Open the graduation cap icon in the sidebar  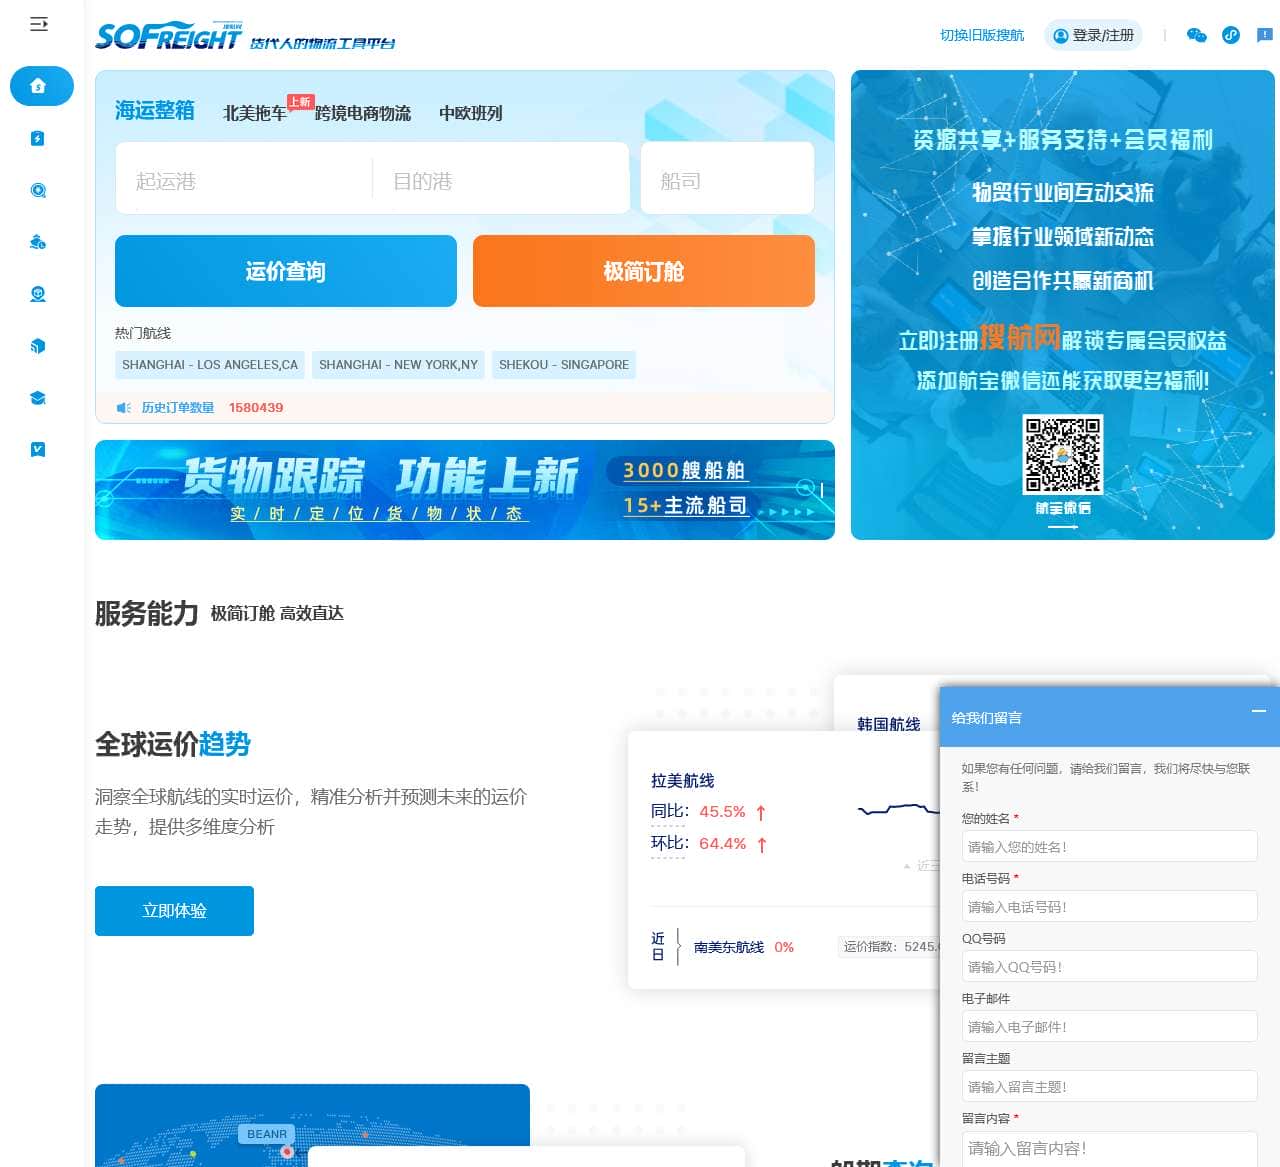(38, 398)
